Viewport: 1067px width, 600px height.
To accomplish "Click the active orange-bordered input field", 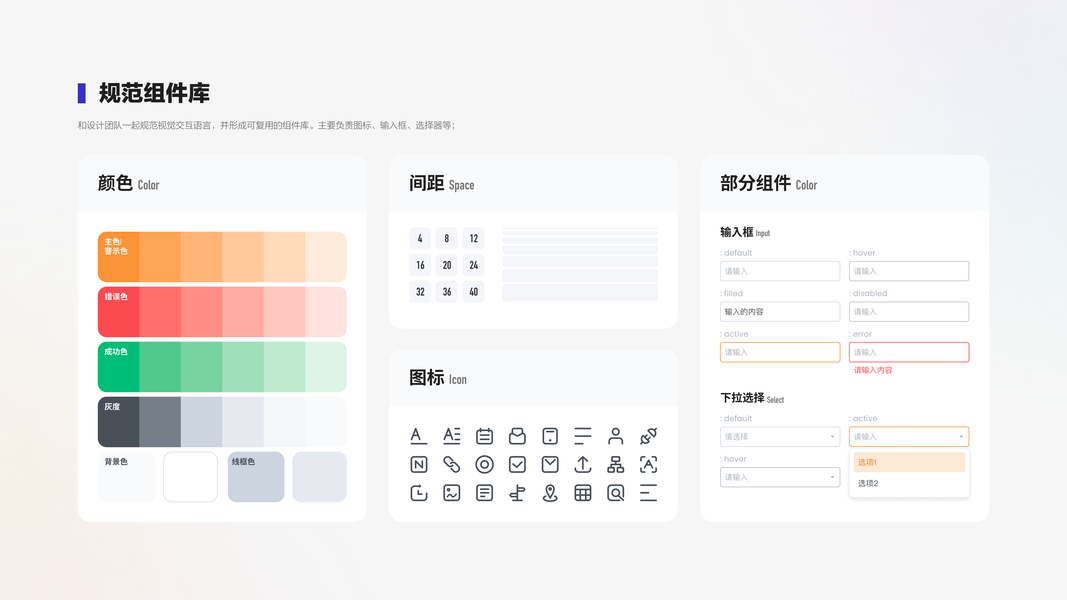I will tap(780, 352).
